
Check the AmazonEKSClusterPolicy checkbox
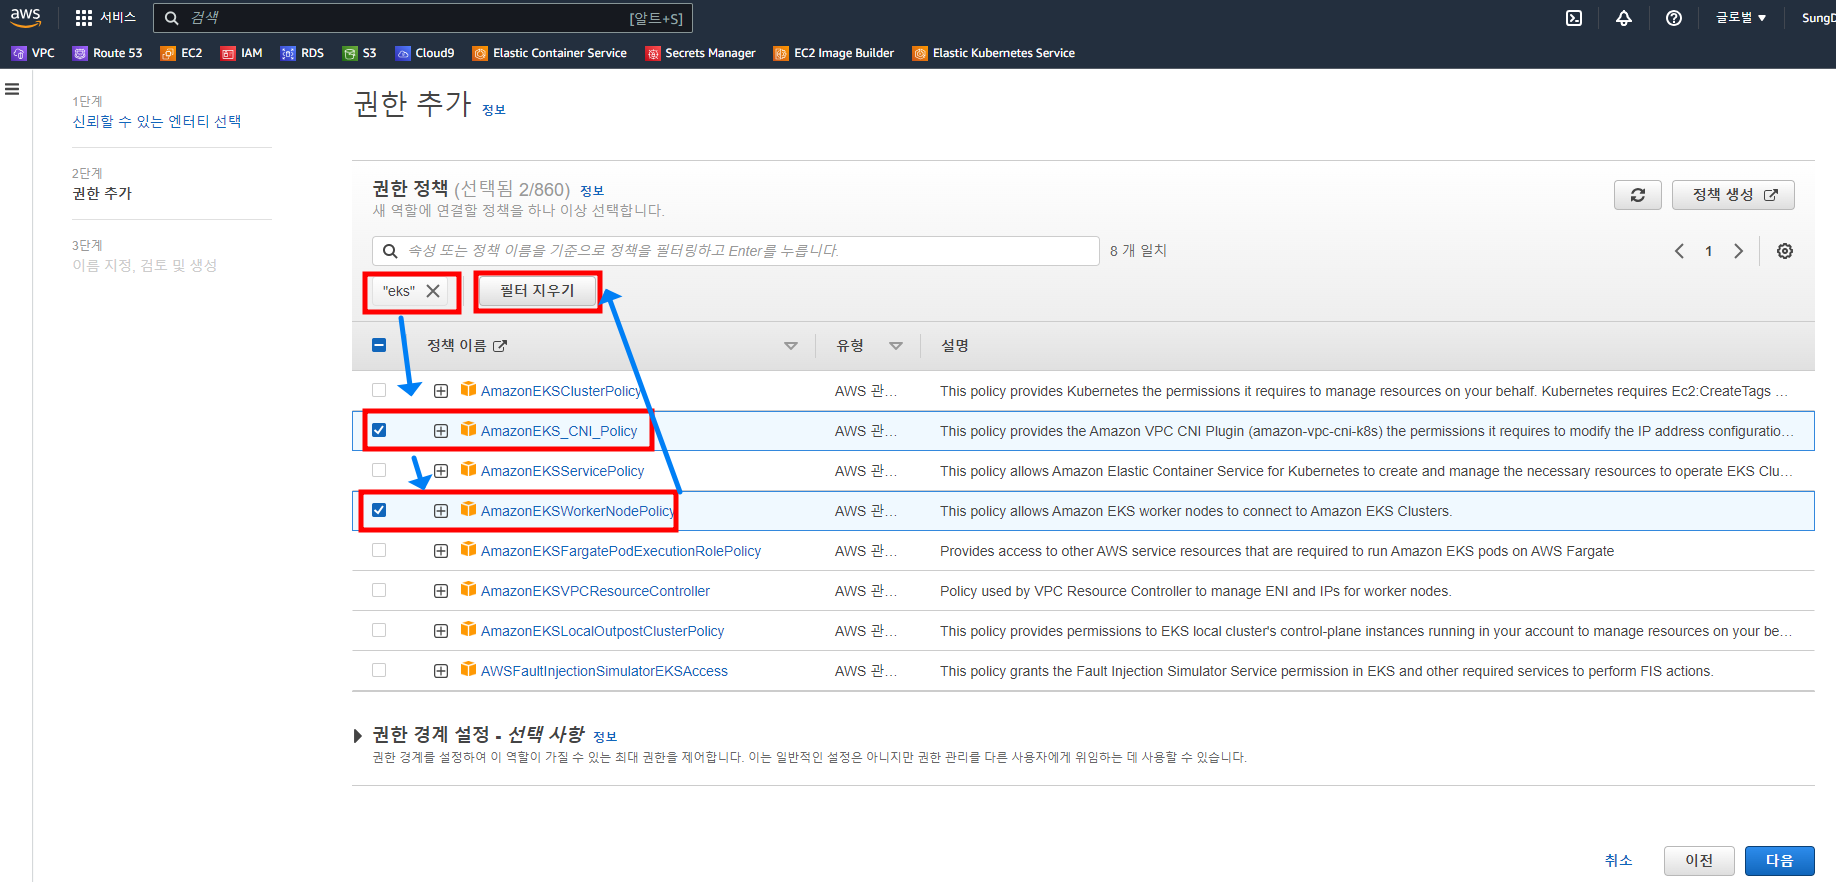tap(379, 390)
